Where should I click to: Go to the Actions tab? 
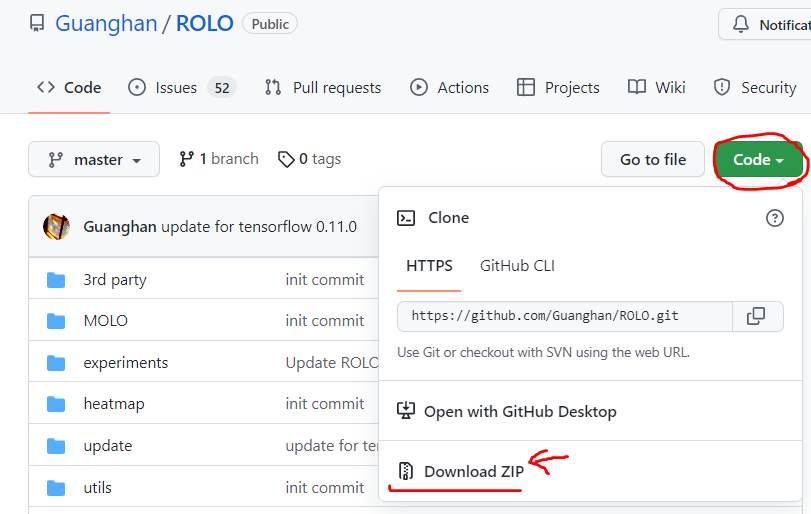point(449,87)
